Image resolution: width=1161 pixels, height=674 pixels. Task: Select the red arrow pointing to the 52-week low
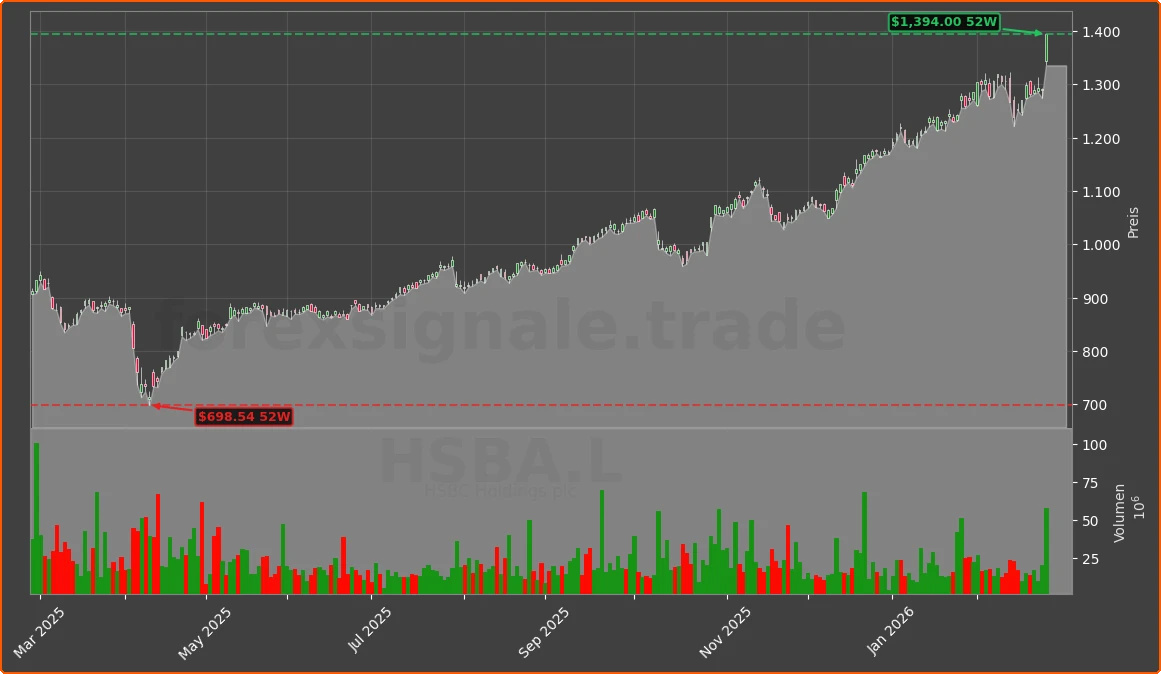[175, 408]
